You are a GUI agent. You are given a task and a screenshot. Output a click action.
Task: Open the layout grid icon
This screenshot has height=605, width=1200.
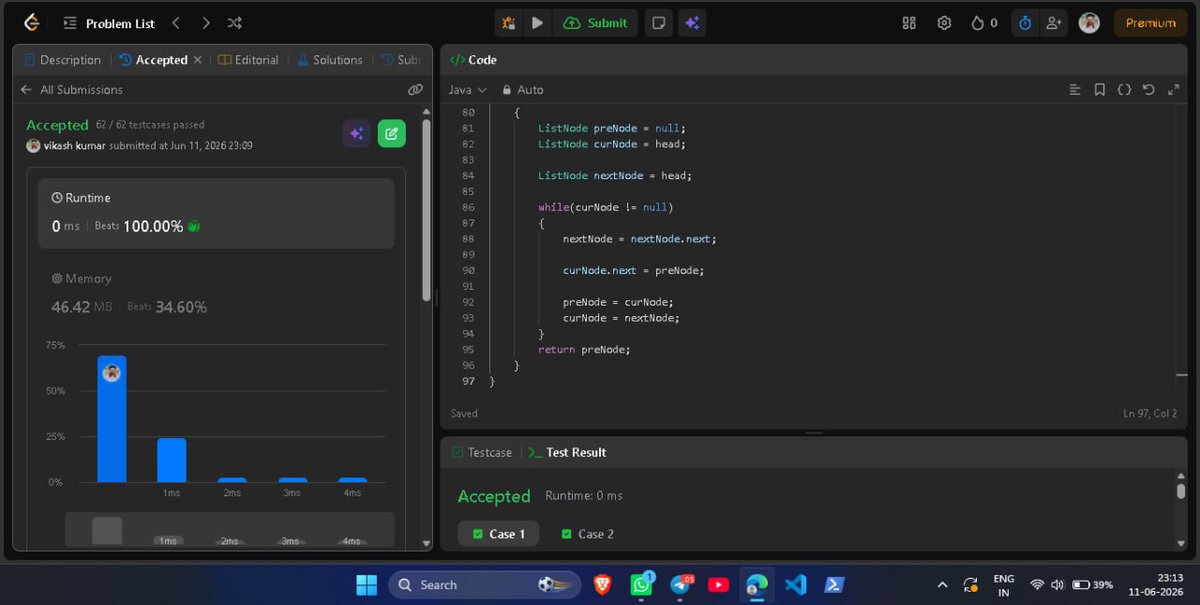click(x=909, y=23)
